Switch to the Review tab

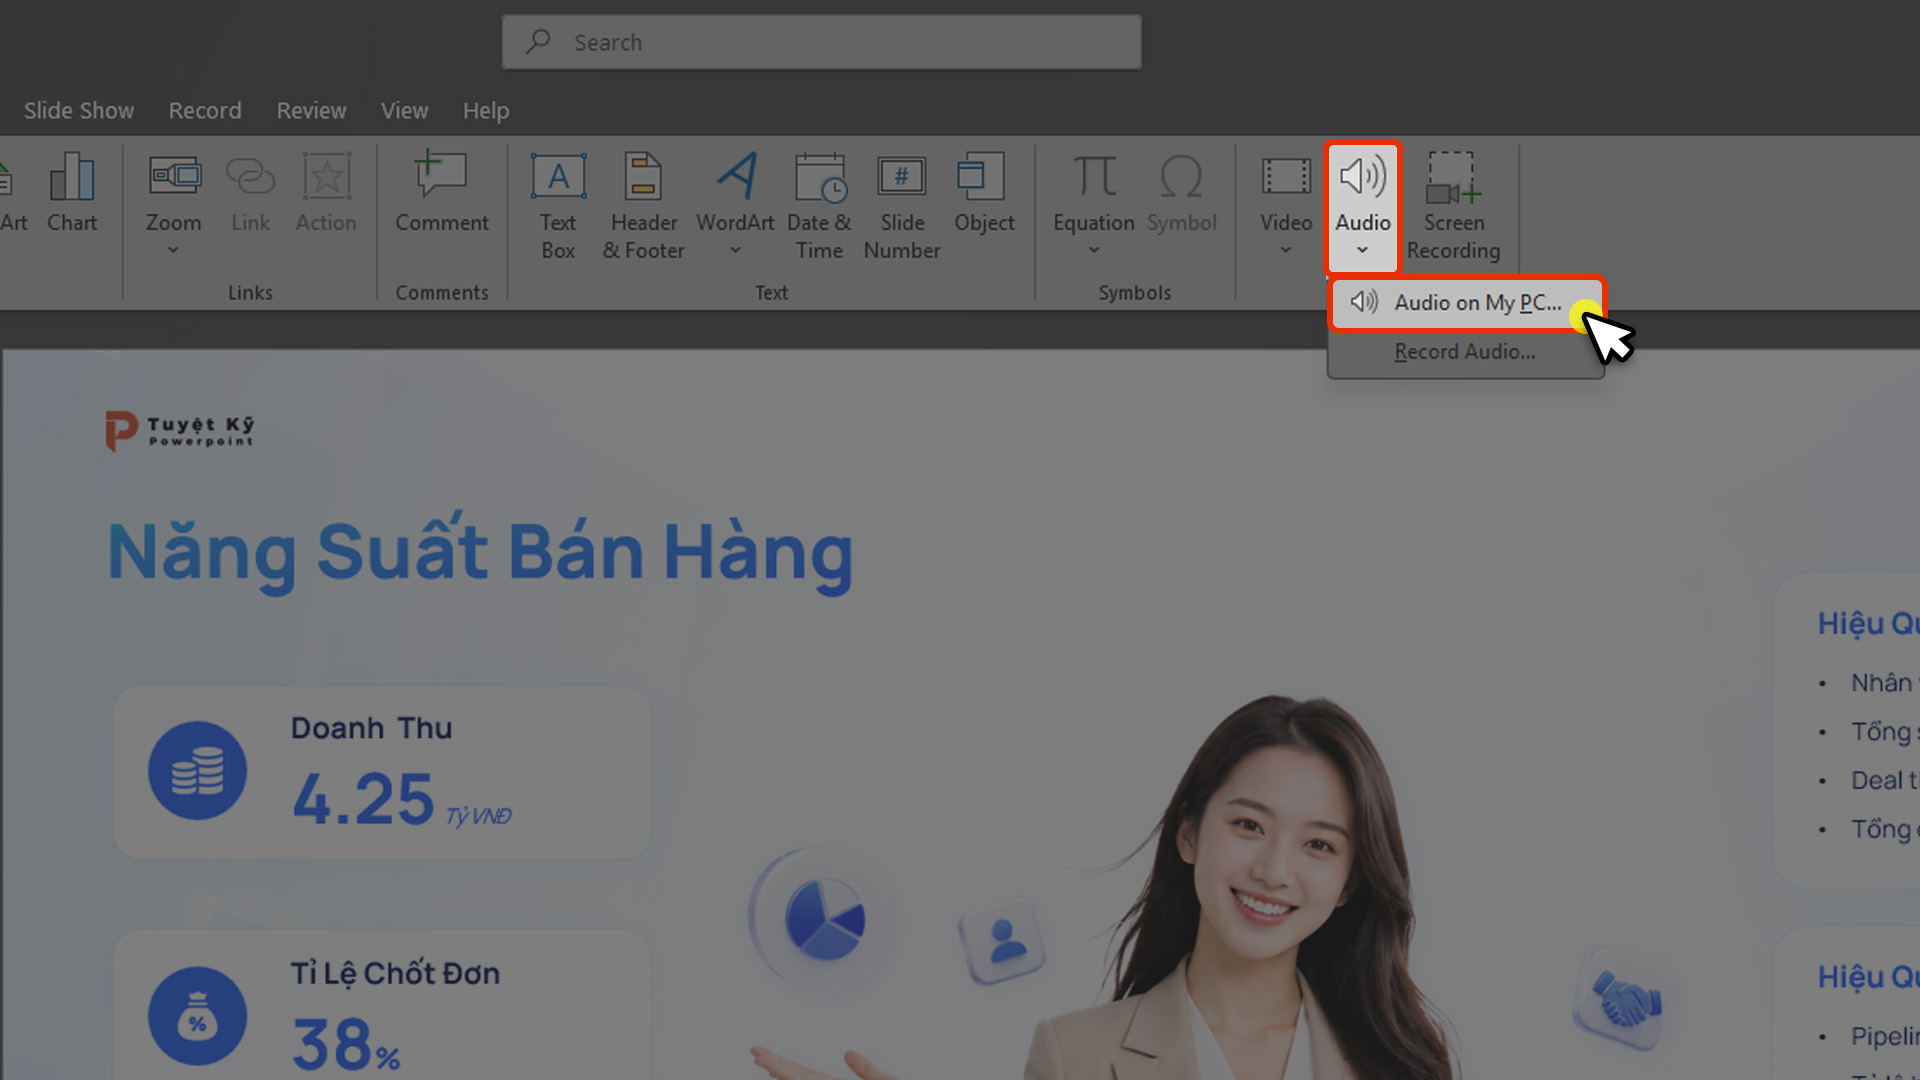click(312, 111)
